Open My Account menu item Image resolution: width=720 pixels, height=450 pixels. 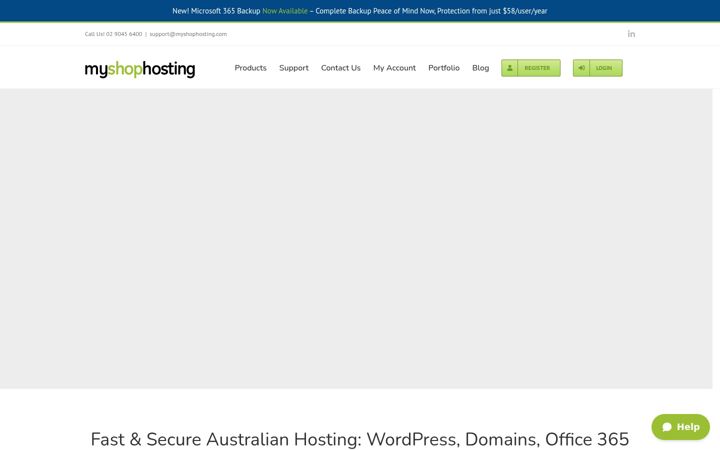[394, 68]
